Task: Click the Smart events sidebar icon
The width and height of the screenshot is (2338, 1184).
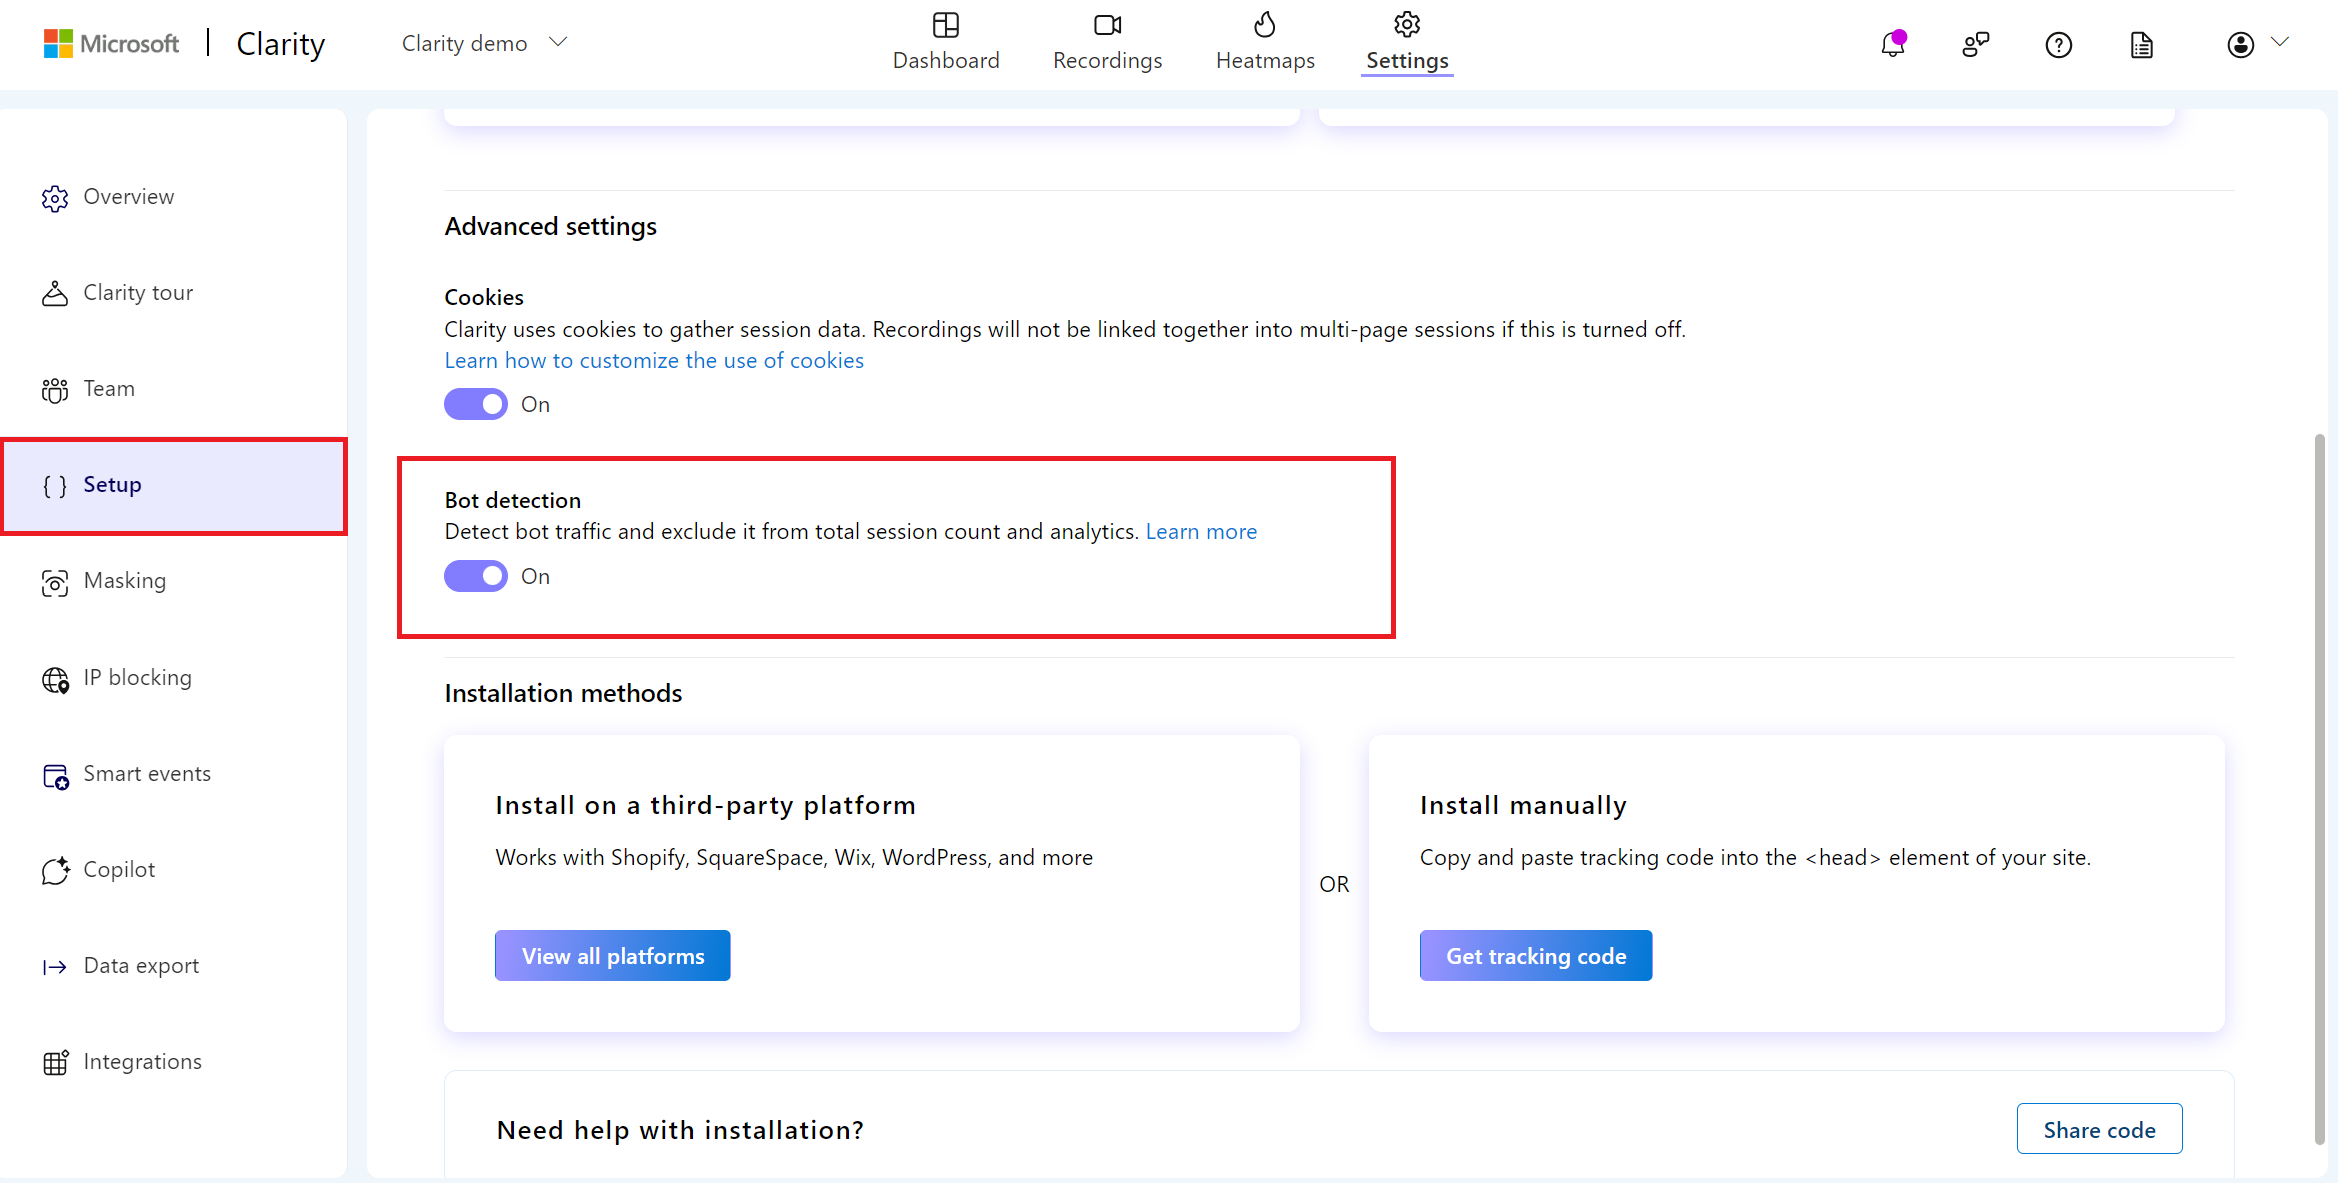Action: click(56, 773)
